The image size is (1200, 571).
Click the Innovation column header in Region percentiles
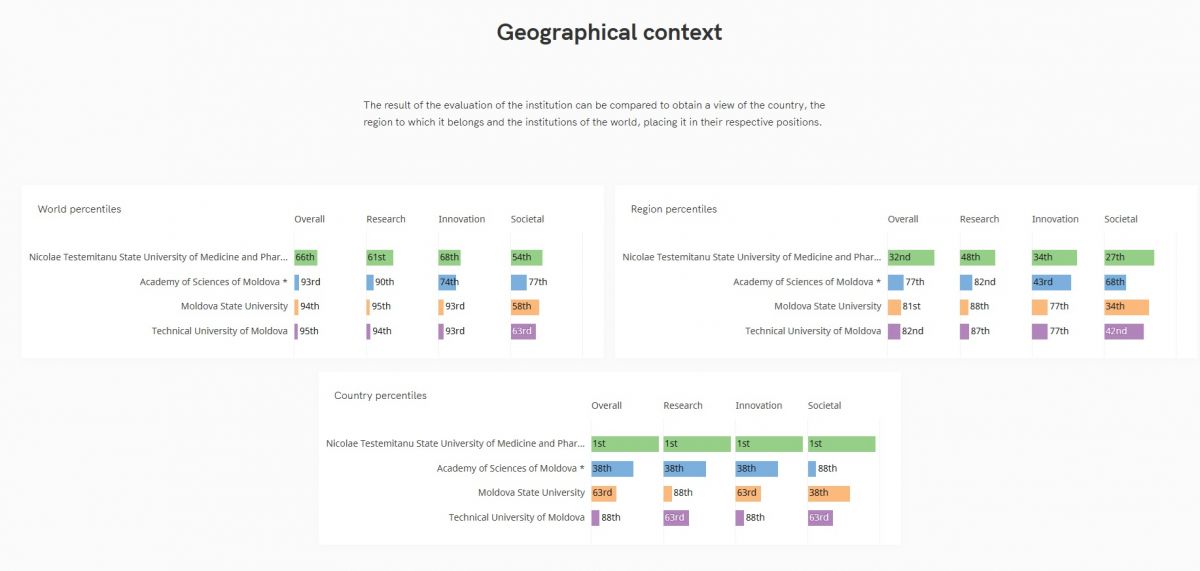point(1055,219)
